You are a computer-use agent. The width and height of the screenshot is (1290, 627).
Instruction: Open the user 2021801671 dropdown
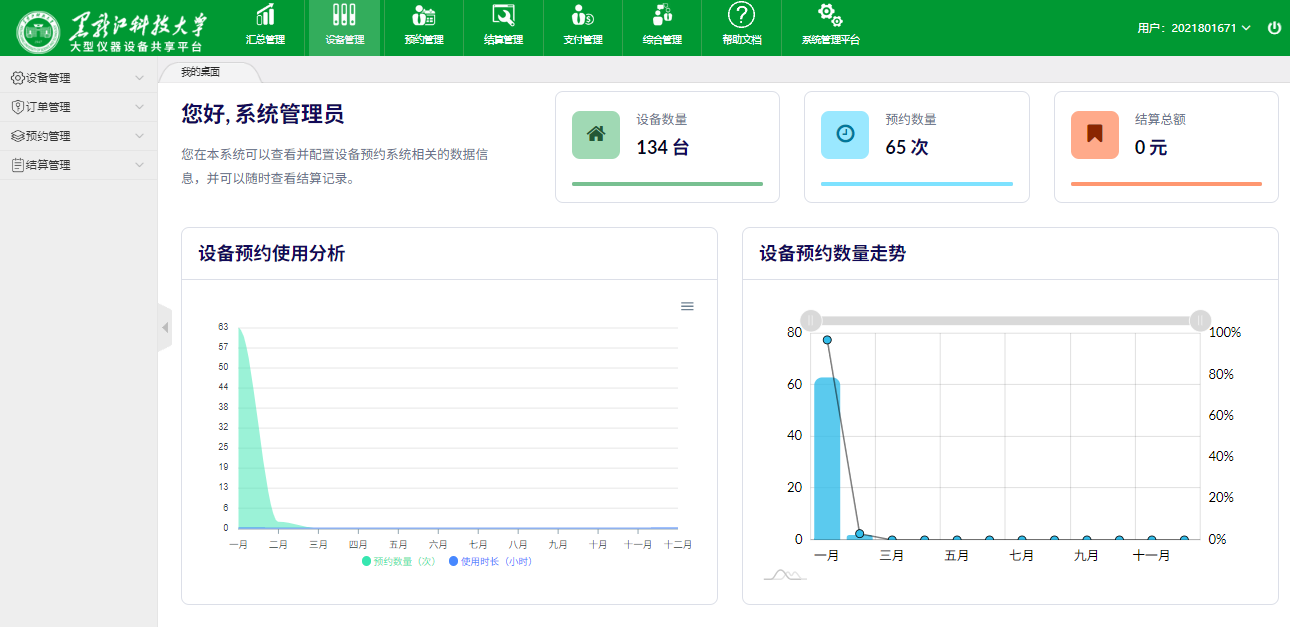point(1194,28)
